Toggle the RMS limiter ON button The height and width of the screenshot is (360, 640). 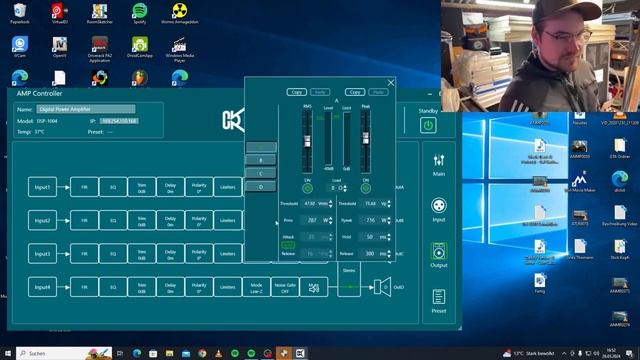pyautogui.click(x=307, y=188)
